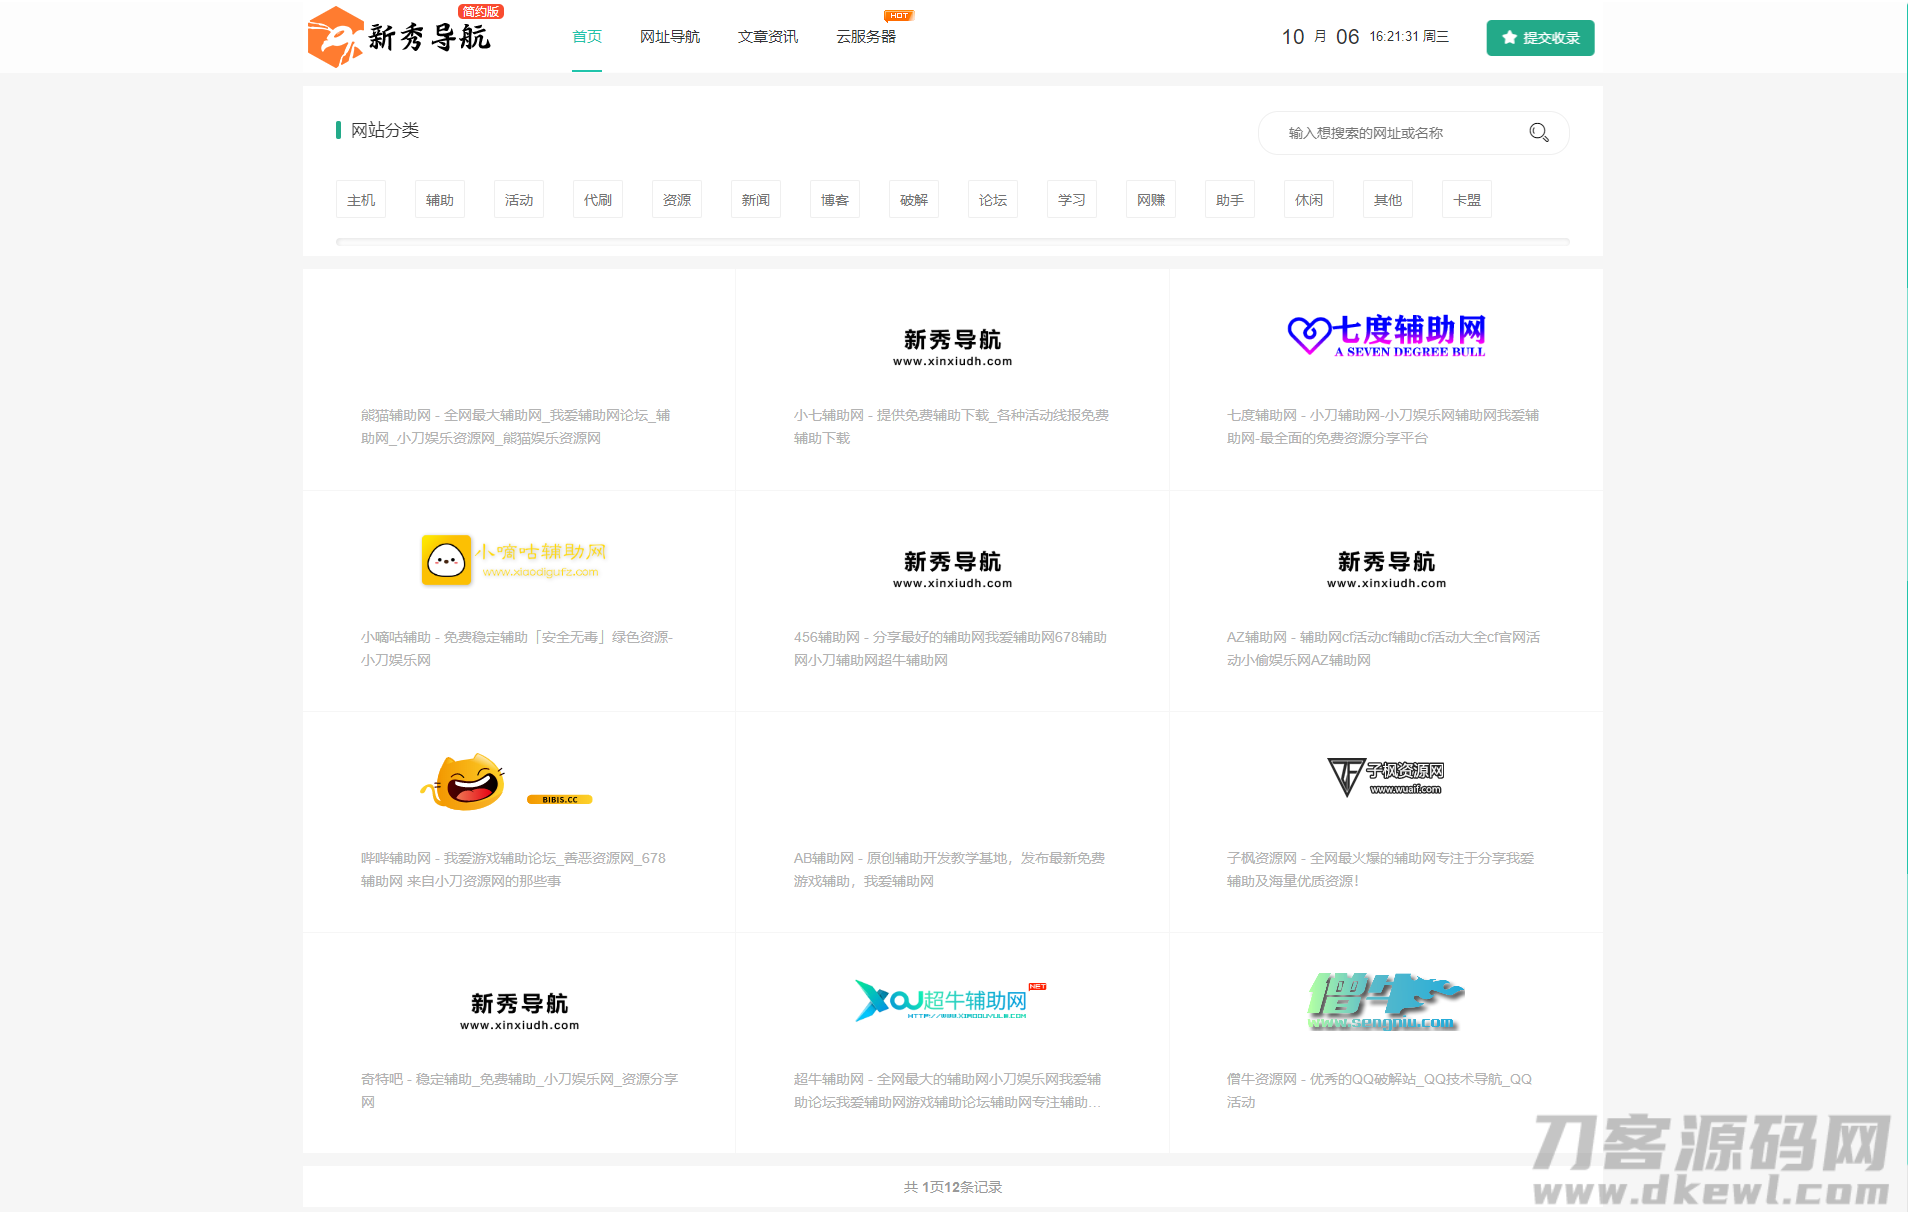Image resolution: width=1908 pixels, height=1212 pixels.
Task: Open the 小嘀咕辅助网 logo
Action: tap(514, 560)
